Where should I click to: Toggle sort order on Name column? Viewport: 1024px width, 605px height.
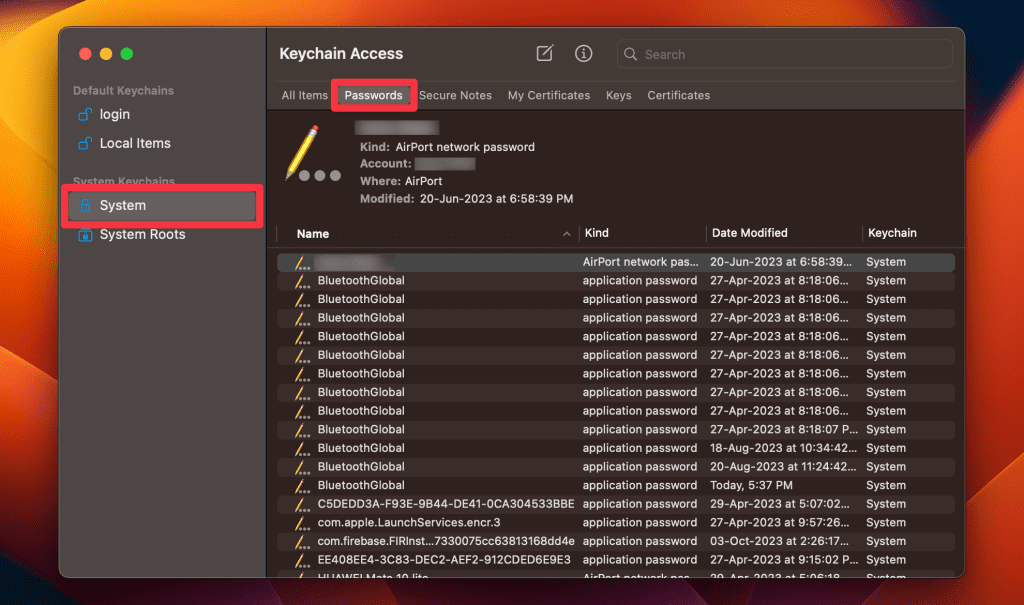[313, 234]
